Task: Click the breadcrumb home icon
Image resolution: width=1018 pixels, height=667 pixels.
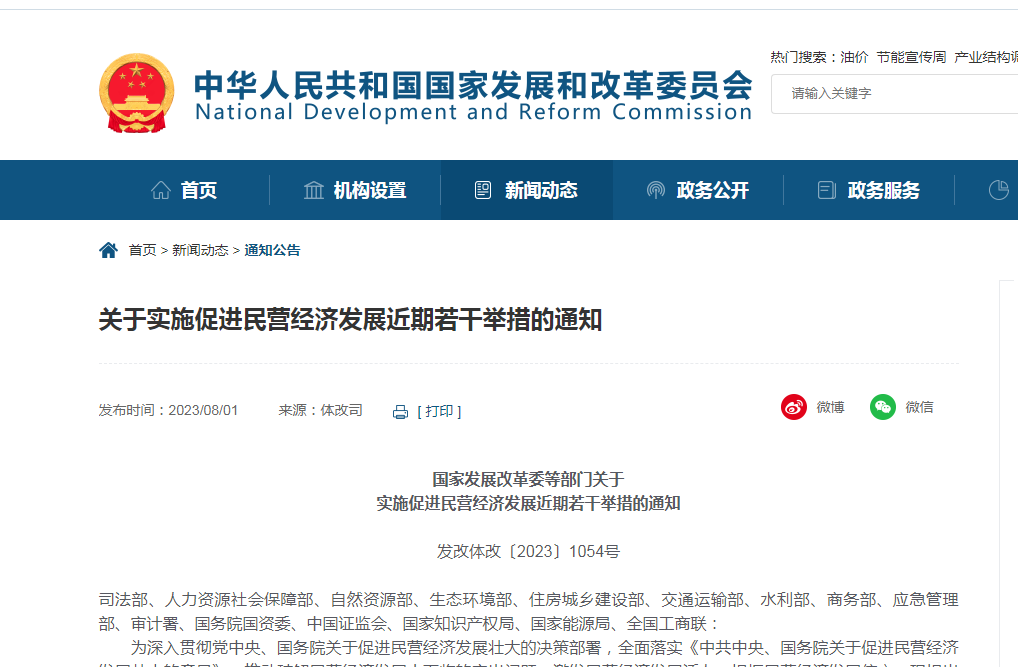Action: point(108,250)
